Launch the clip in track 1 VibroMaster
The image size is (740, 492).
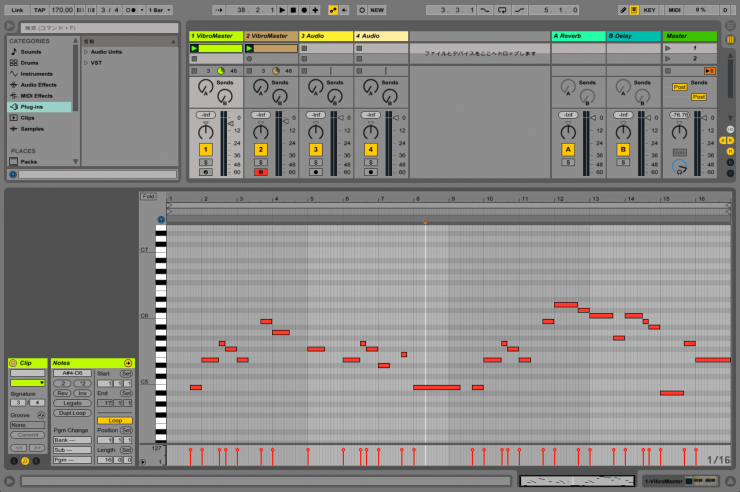point(194,48)
